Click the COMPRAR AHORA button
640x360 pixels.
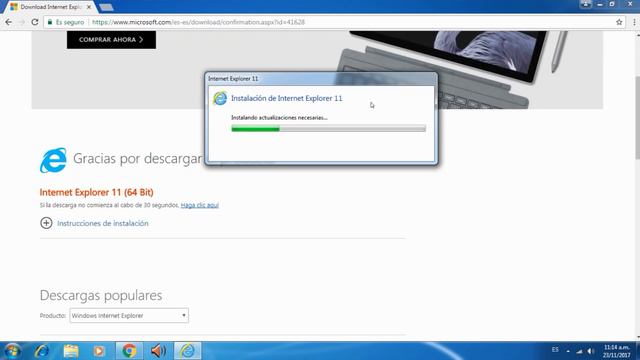click(111, 40)
